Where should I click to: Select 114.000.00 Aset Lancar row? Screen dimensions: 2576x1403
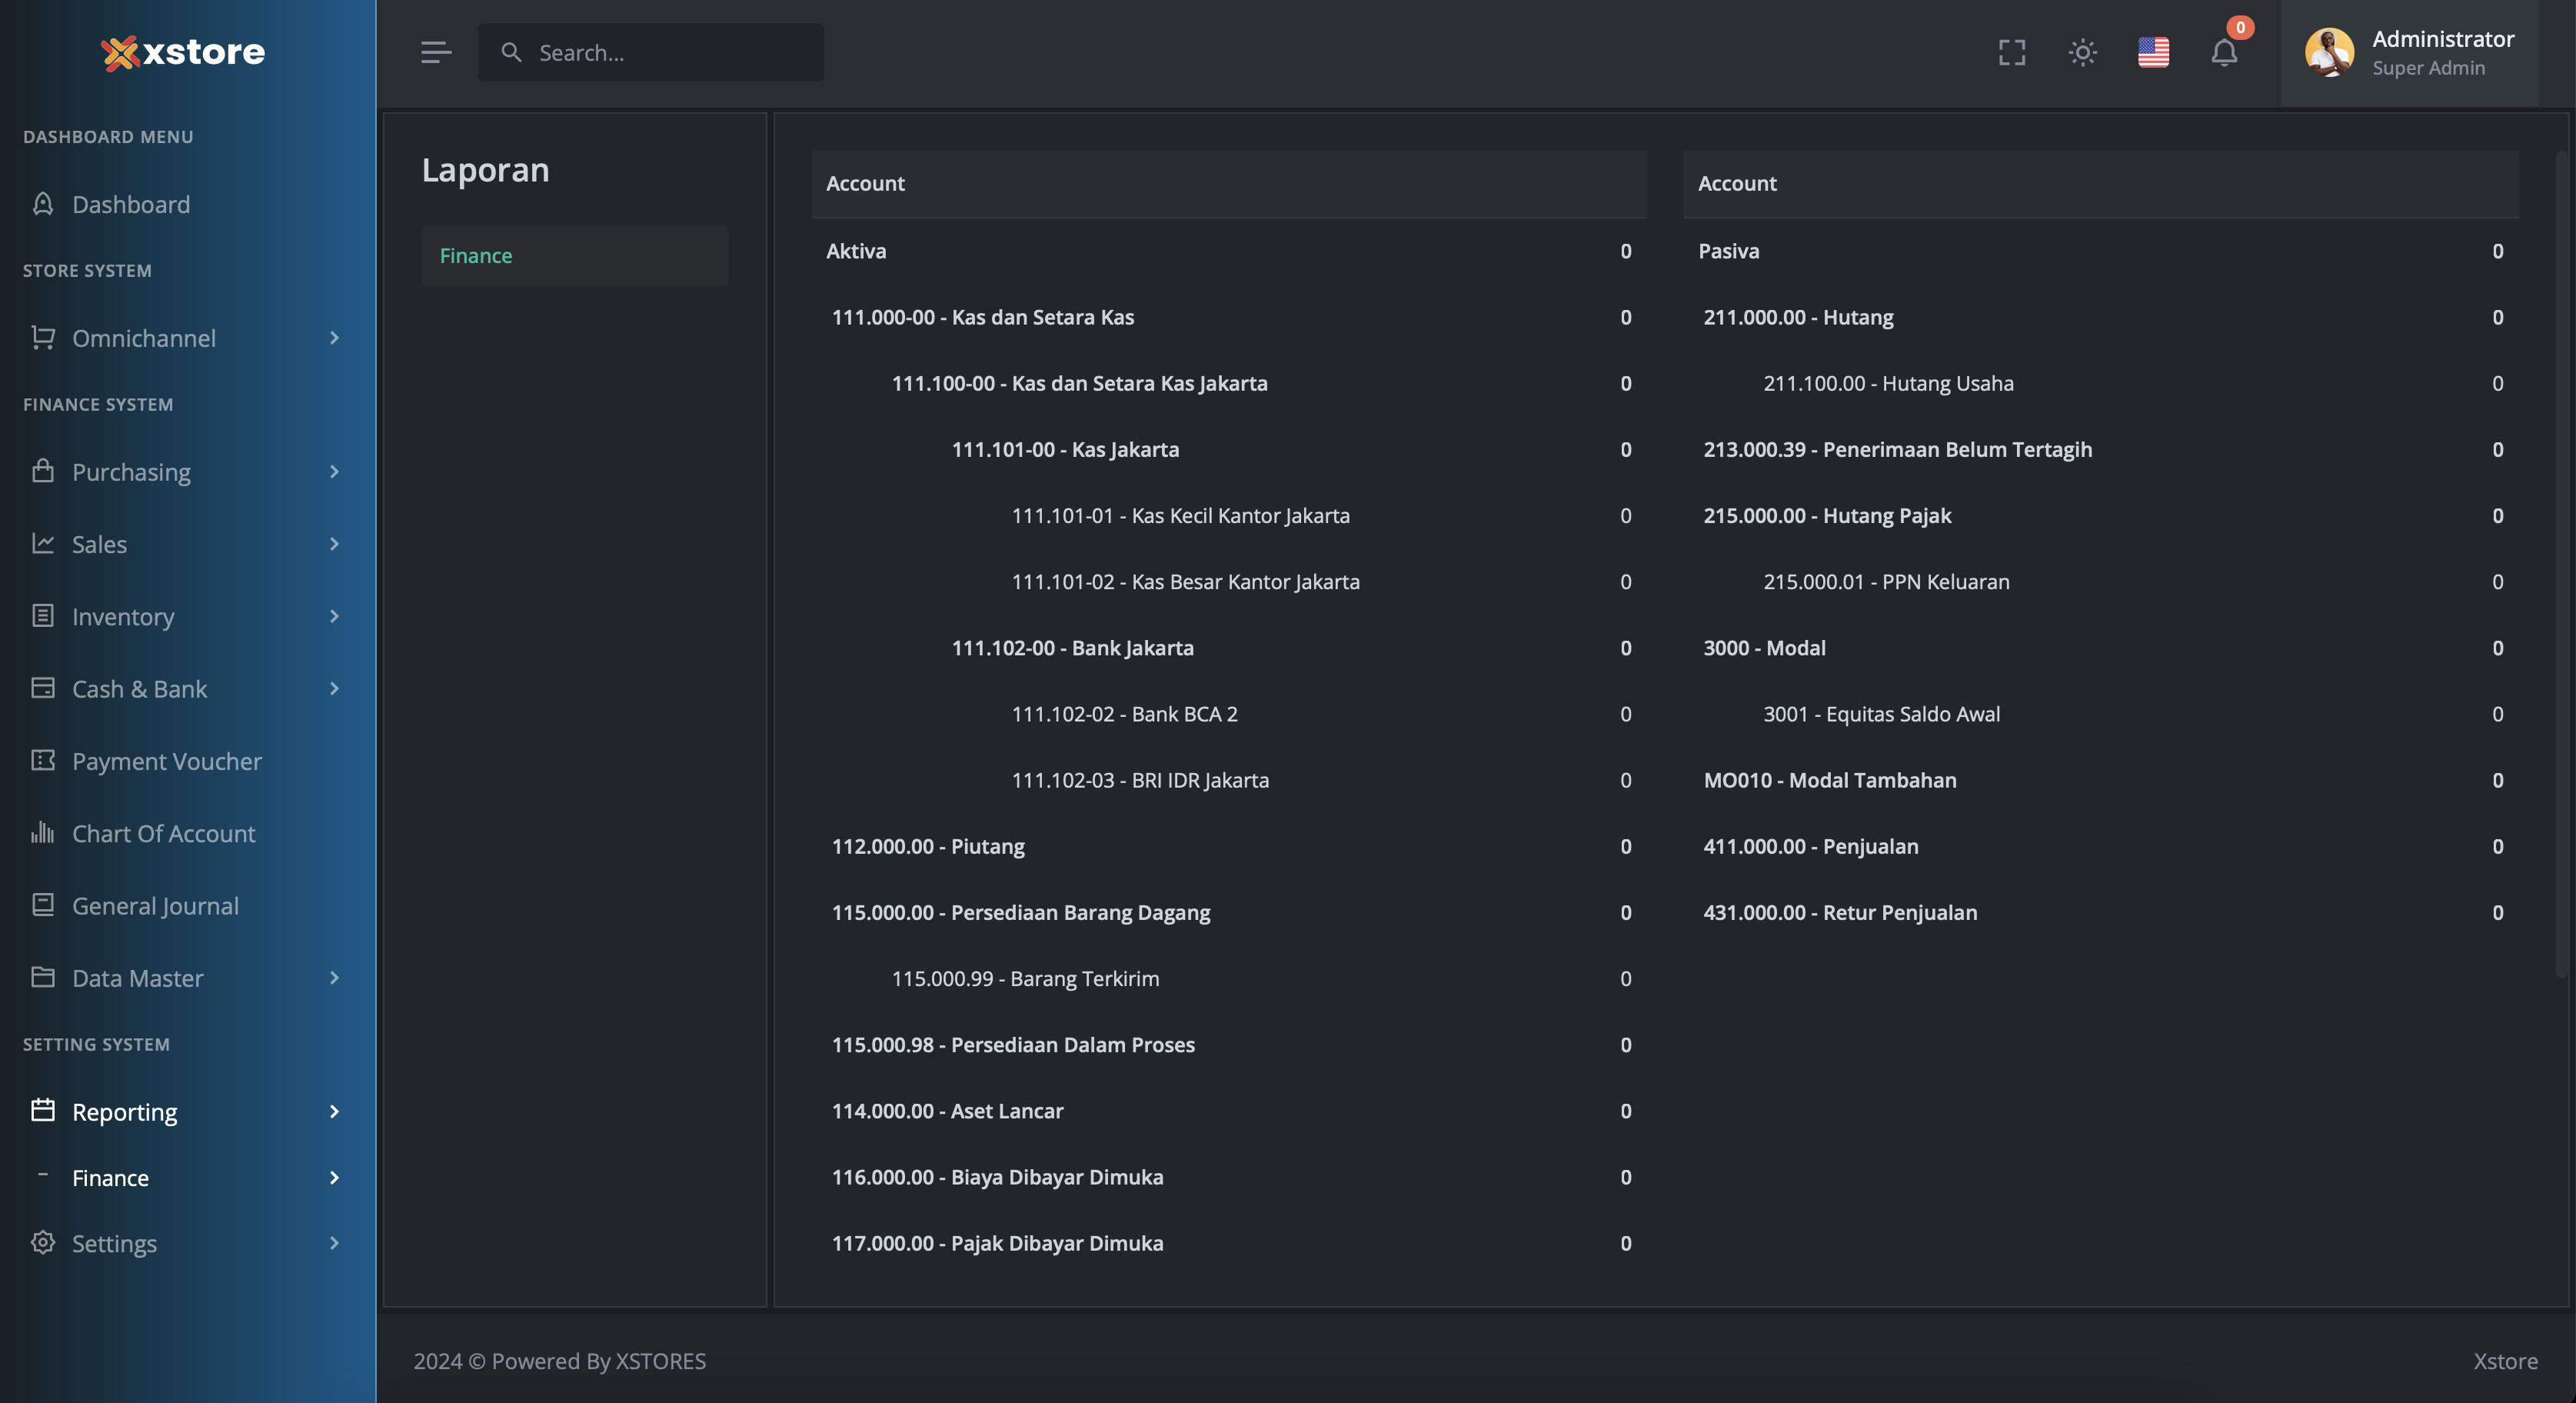click(x=1229, y=1111)
